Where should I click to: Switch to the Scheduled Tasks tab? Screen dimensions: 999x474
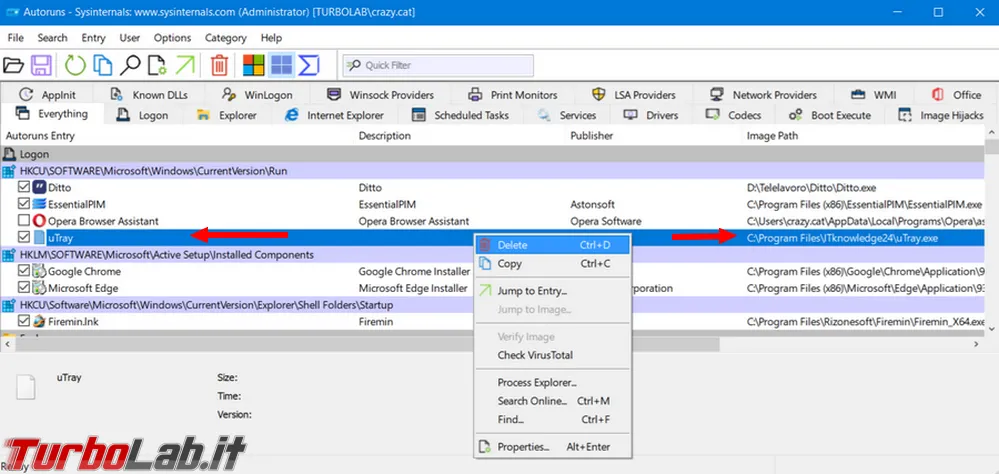click(x=460, y=115)
